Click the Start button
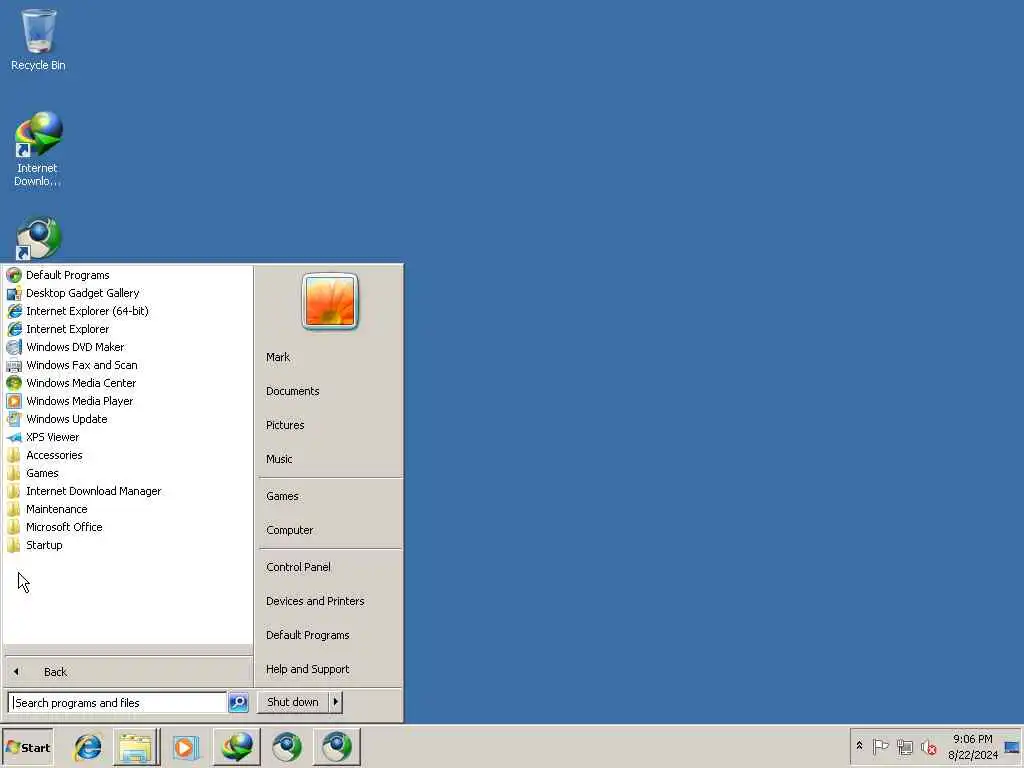Screen dimensions: 1024x768 click(x=27, y=747)
